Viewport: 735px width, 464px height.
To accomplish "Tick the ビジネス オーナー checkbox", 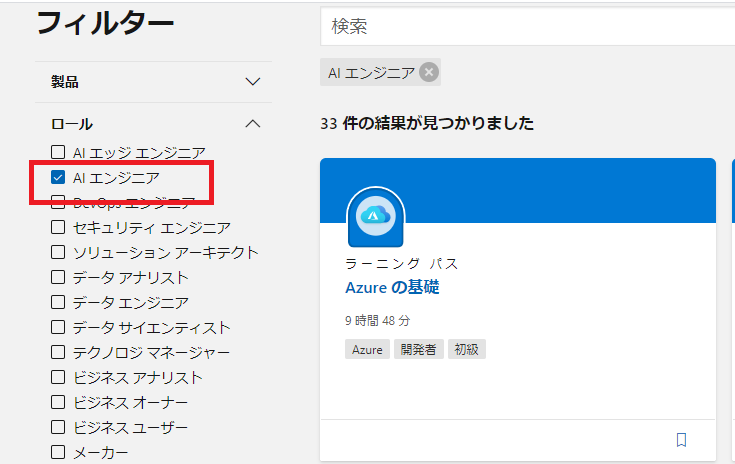I will 58,402.
